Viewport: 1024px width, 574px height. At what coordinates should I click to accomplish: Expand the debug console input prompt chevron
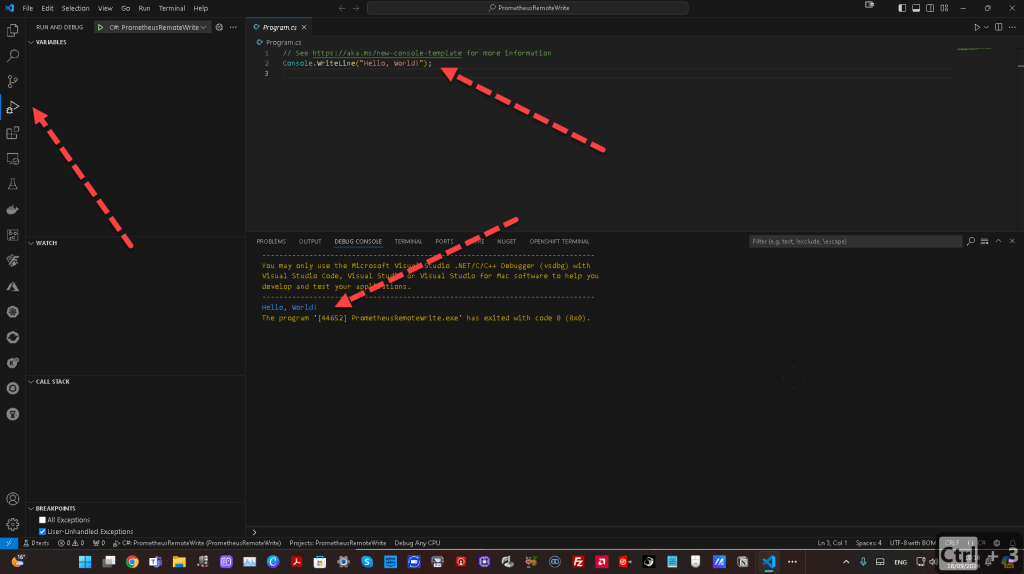[255, 532]
